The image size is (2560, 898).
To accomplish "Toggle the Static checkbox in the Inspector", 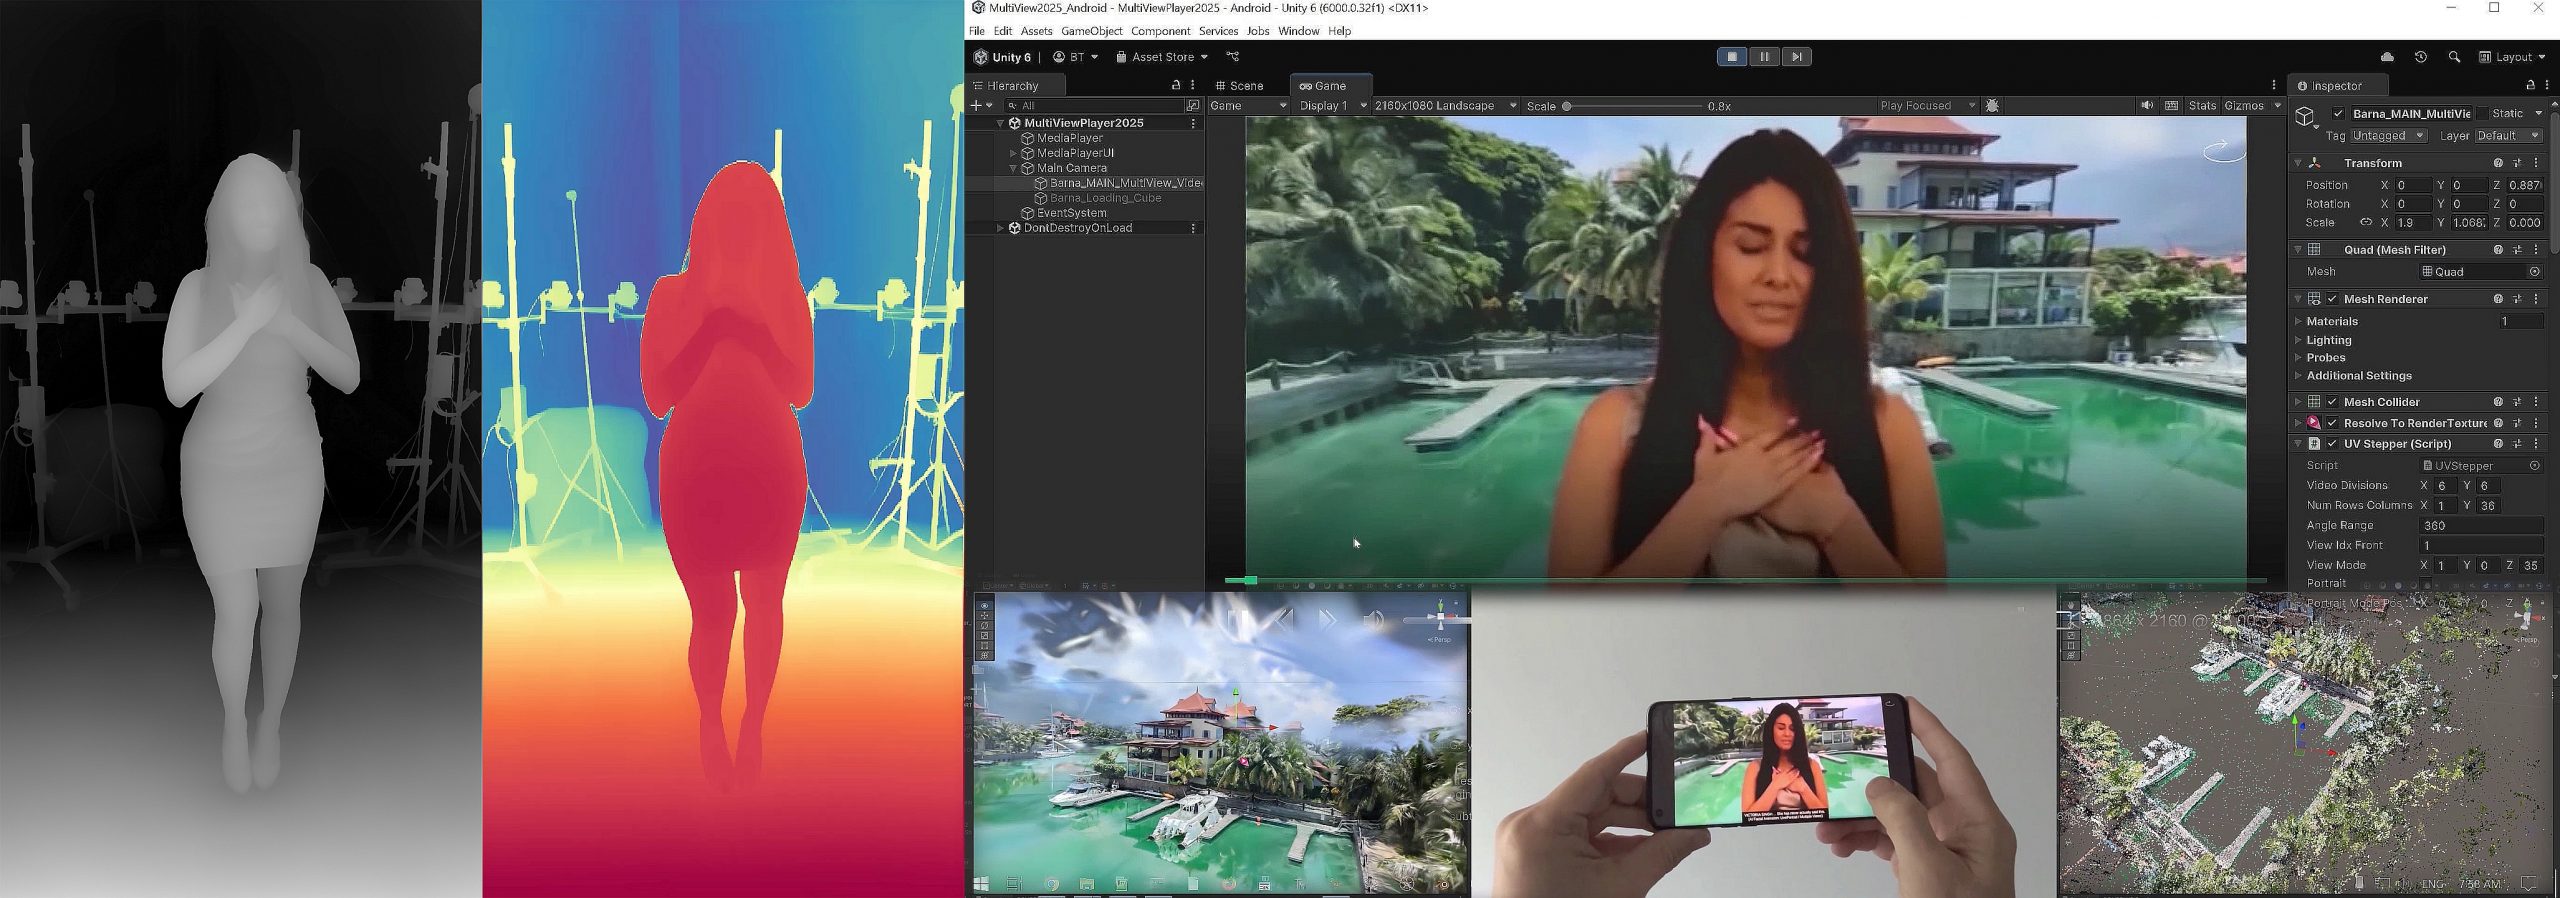I will click(2483, 114).
